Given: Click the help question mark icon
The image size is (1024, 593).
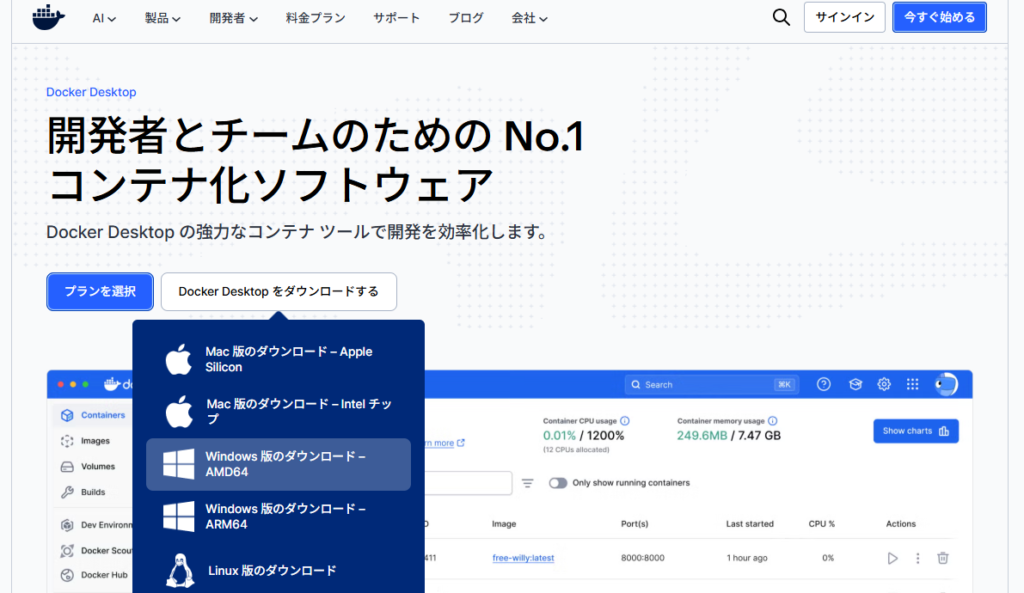Looking at the screenshot, I should 824,384.
